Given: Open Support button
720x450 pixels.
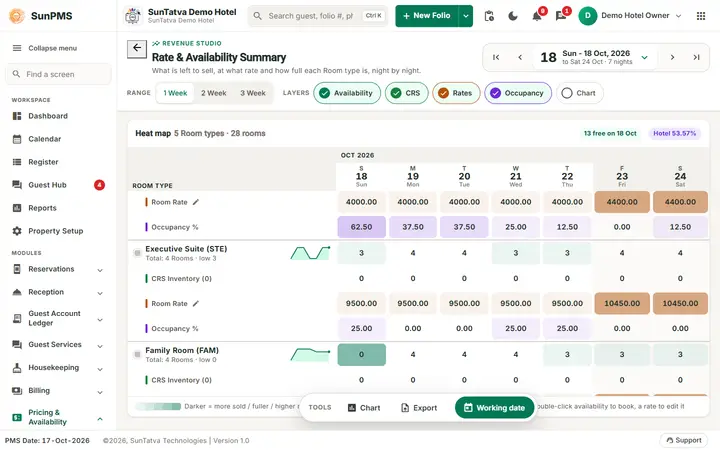Looking at the screenshot, I should tap(684, 440).
